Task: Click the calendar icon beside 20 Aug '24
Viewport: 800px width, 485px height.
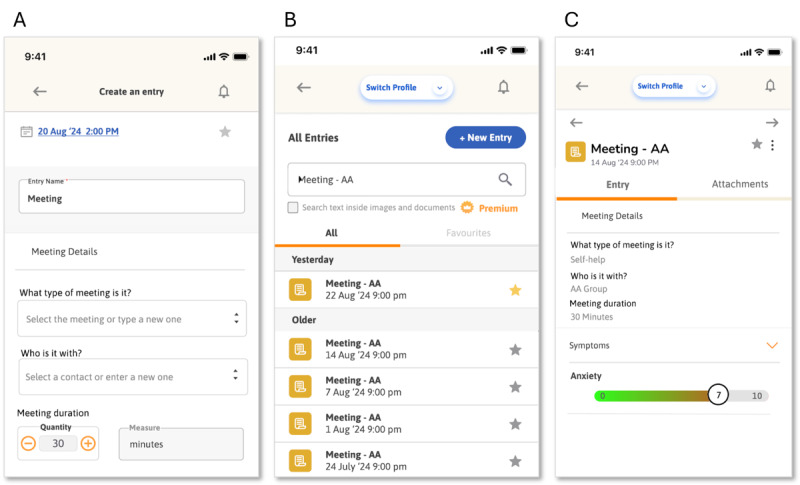Action: pos(26,132)
